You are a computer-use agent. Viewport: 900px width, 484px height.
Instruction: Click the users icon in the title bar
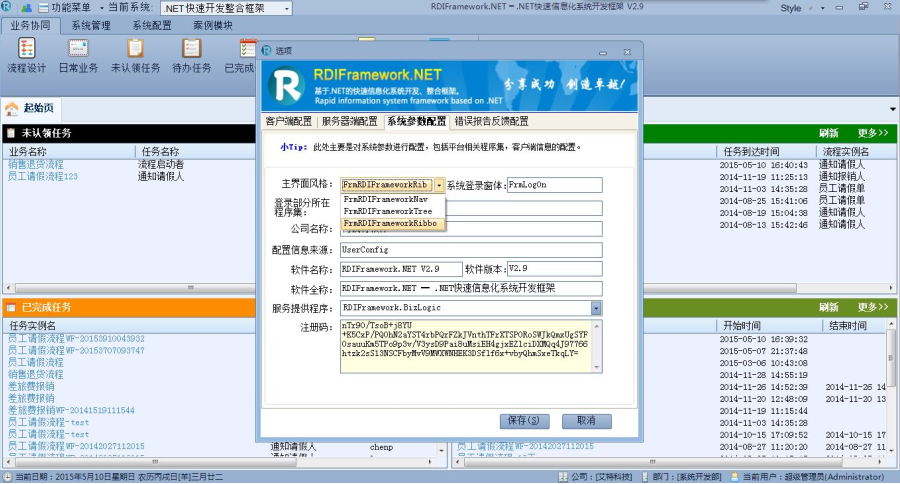coord(26,8)
